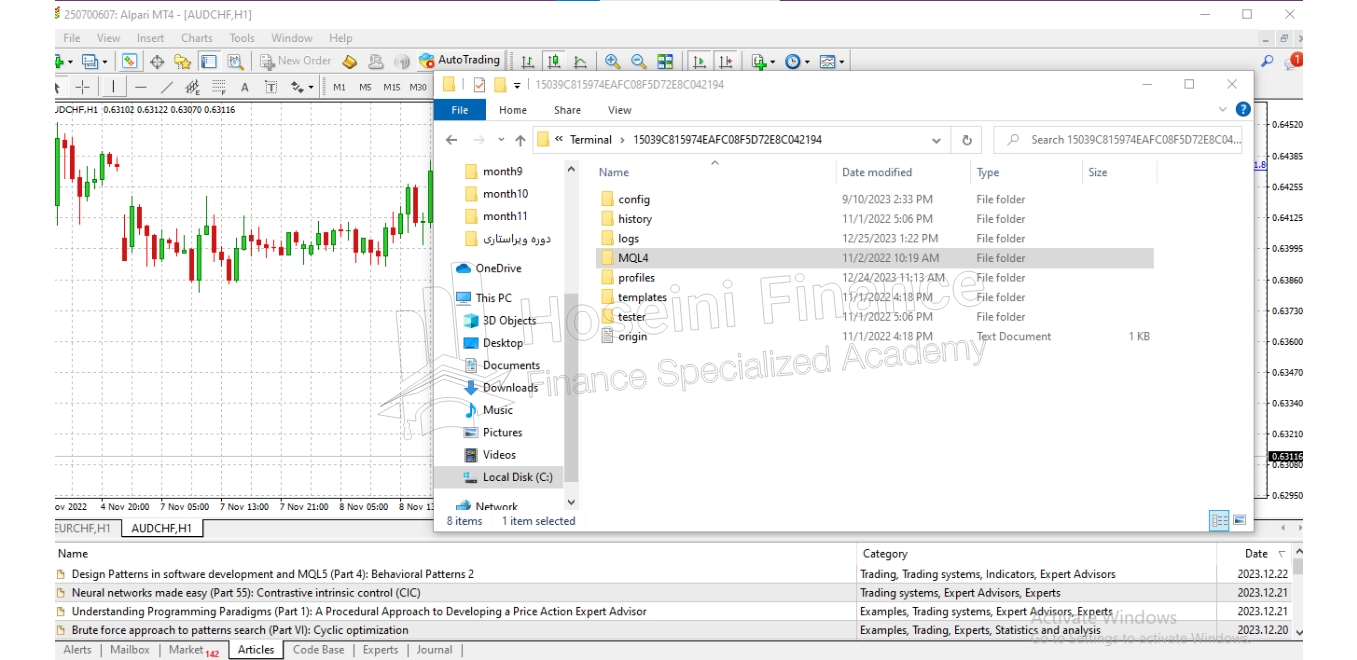Toggle the Navigator star-folder icon
Image resolution: width=1357 pixels, height=660 pixels.
point(183,61)
